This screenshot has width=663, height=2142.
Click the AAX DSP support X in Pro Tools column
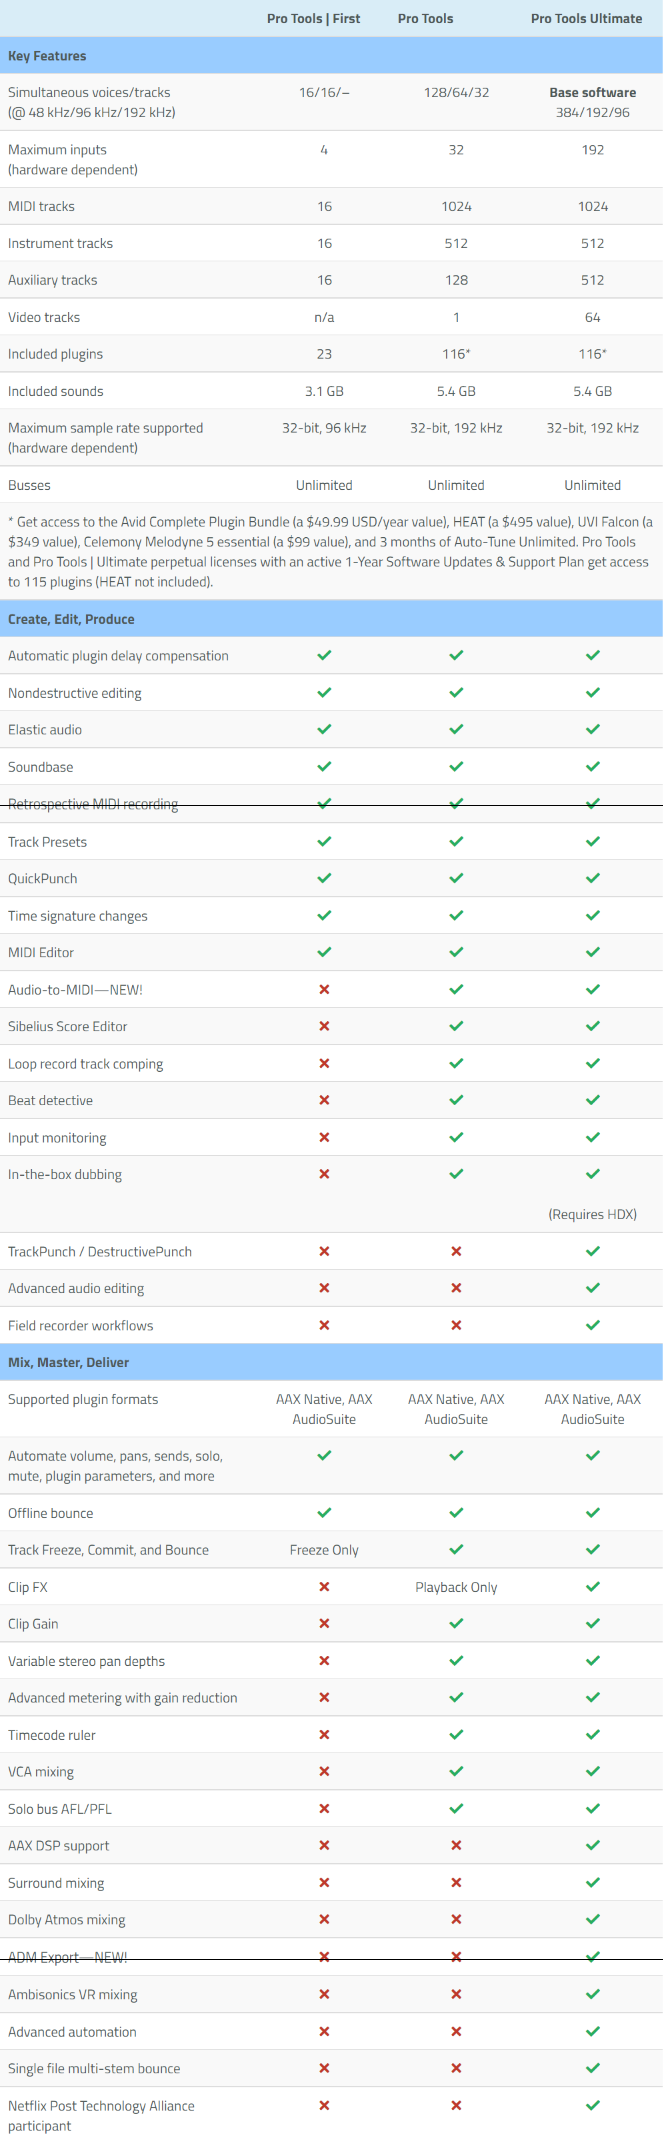[456, 1846]
